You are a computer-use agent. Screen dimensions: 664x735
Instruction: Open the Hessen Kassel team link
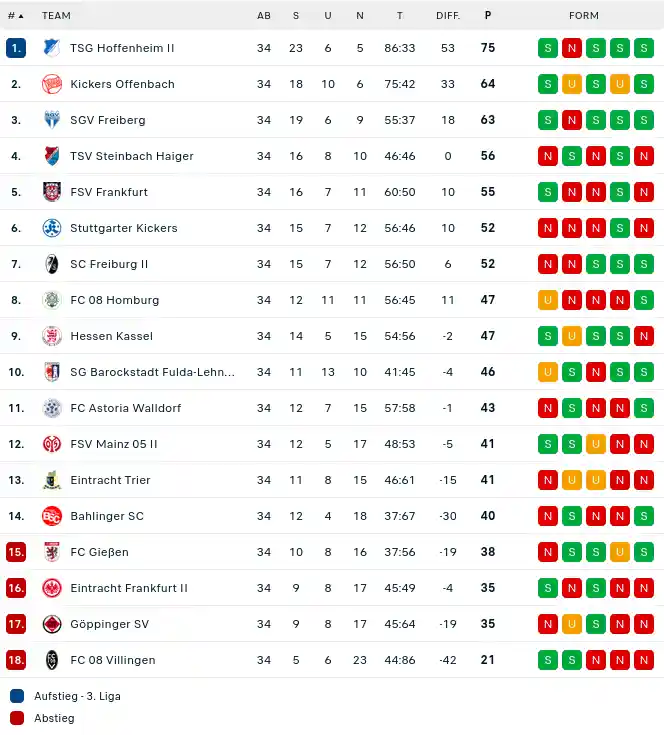tap(112, 336)
